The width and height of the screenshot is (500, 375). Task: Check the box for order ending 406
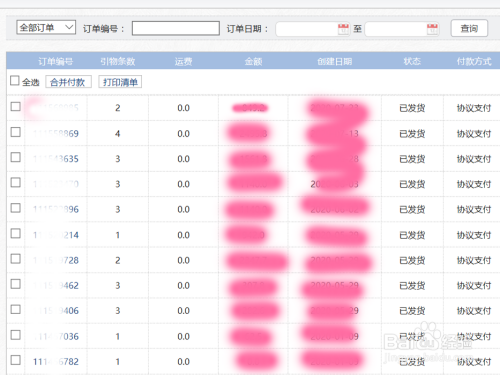16,309
